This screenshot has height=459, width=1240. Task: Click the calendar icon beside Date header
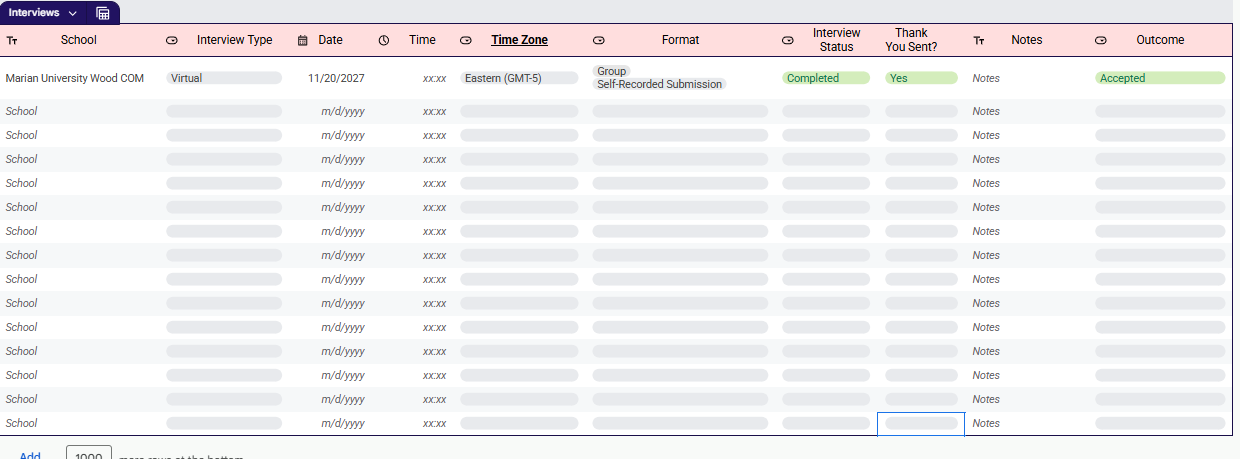pyautogui.click(x=303, y=41)
